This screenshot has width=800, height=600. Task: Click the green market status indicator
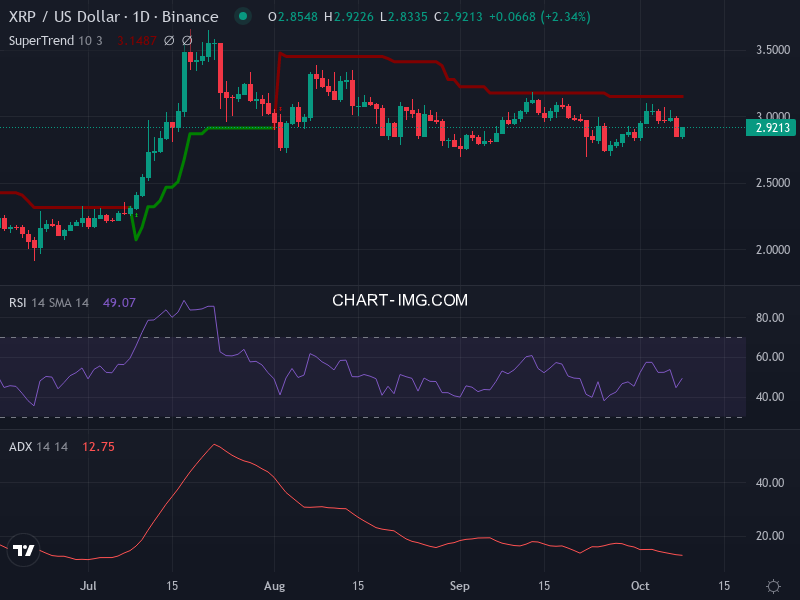coord(243,17)
